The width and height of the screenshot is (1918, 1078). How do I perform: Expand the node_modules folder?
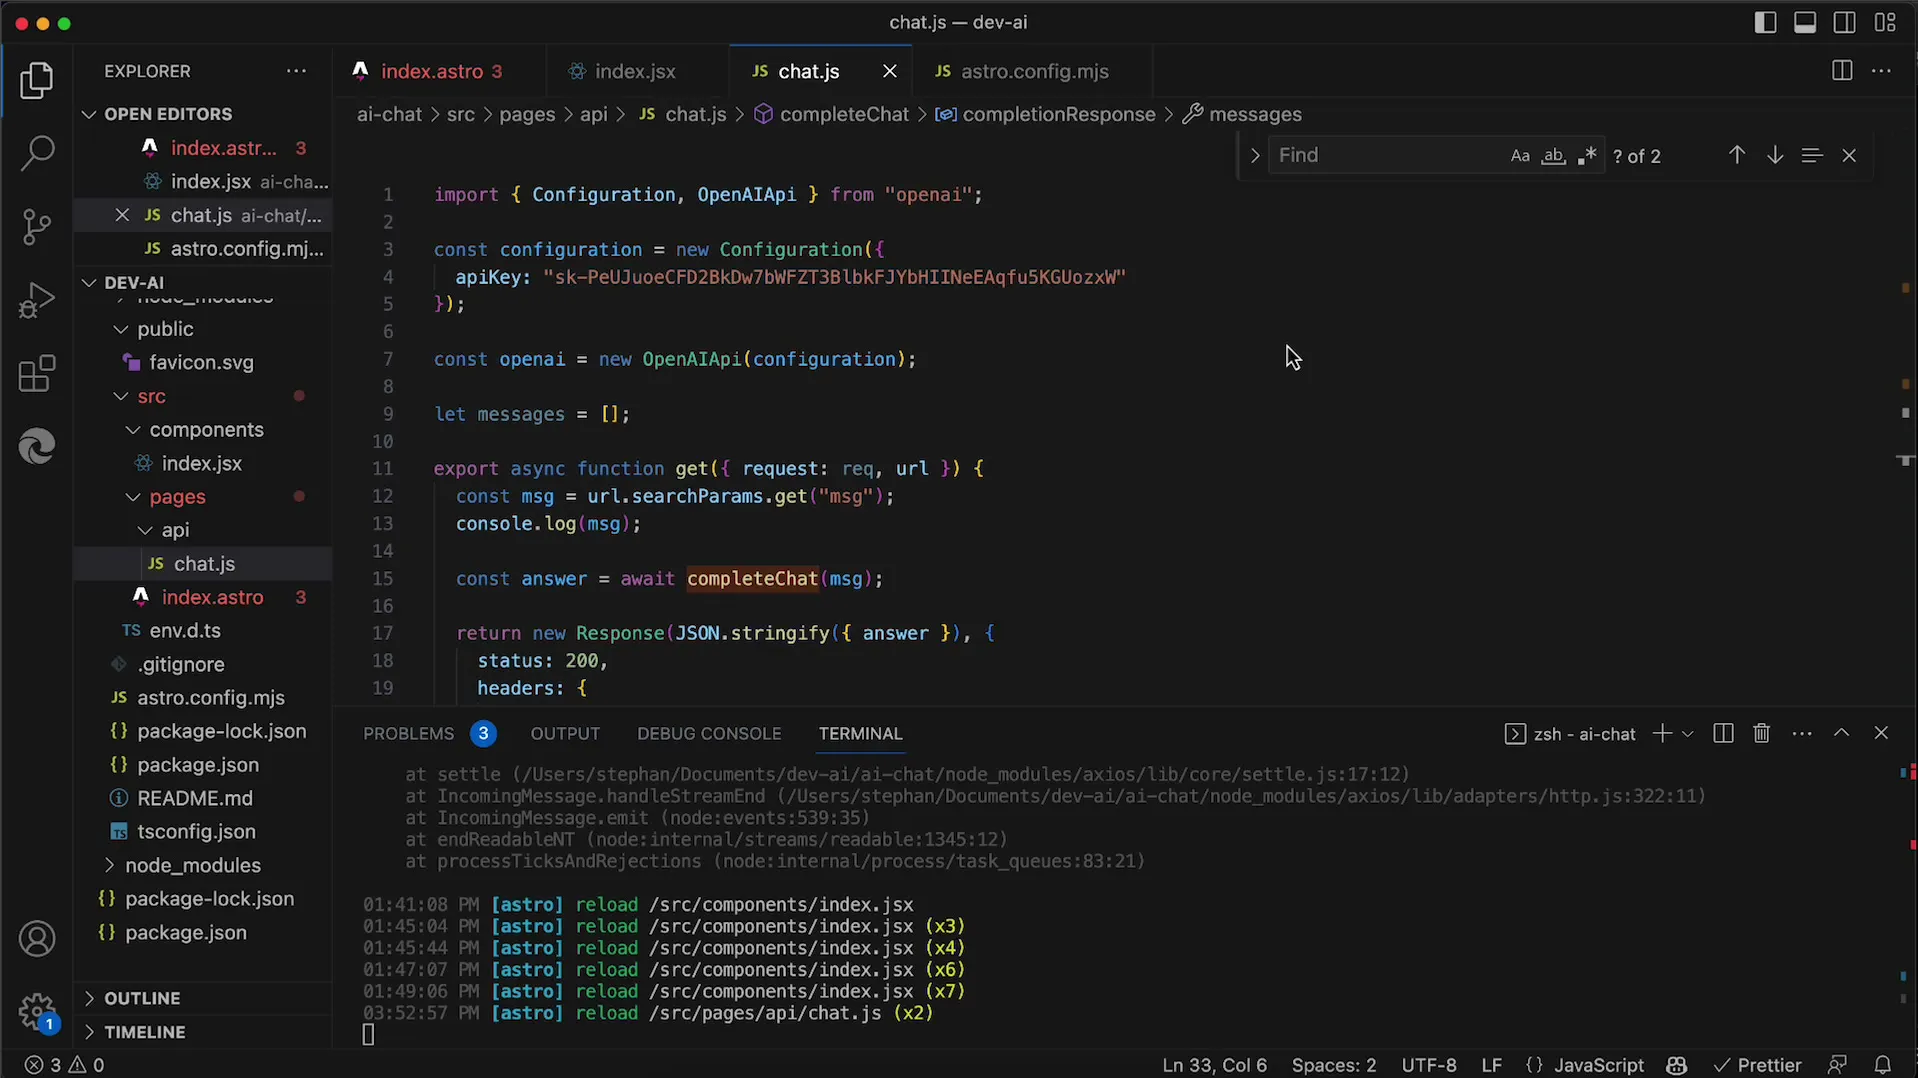click(192, 865)
